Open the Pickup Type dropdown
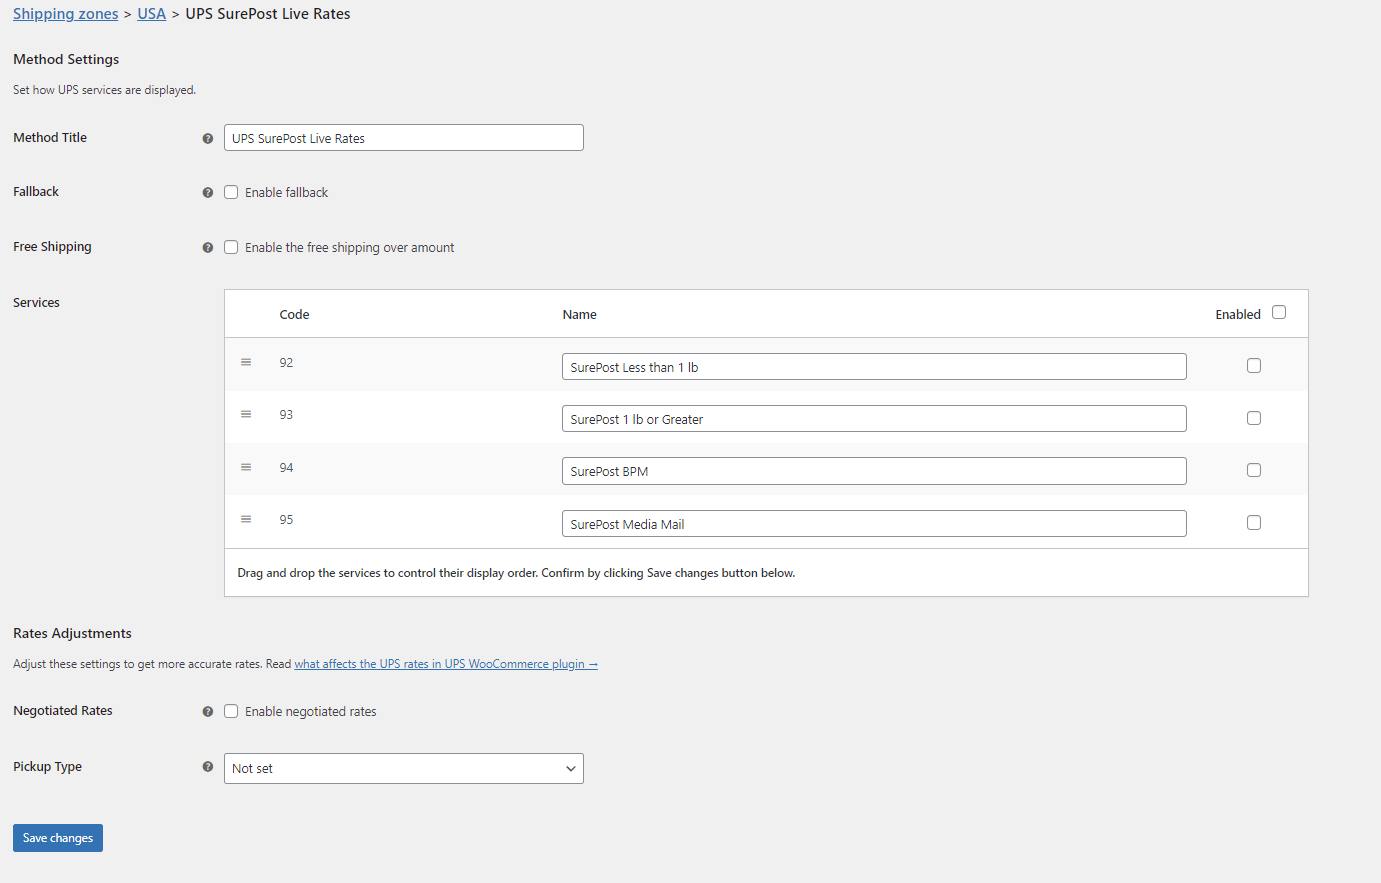The image size is (1381, 883). 403,768
